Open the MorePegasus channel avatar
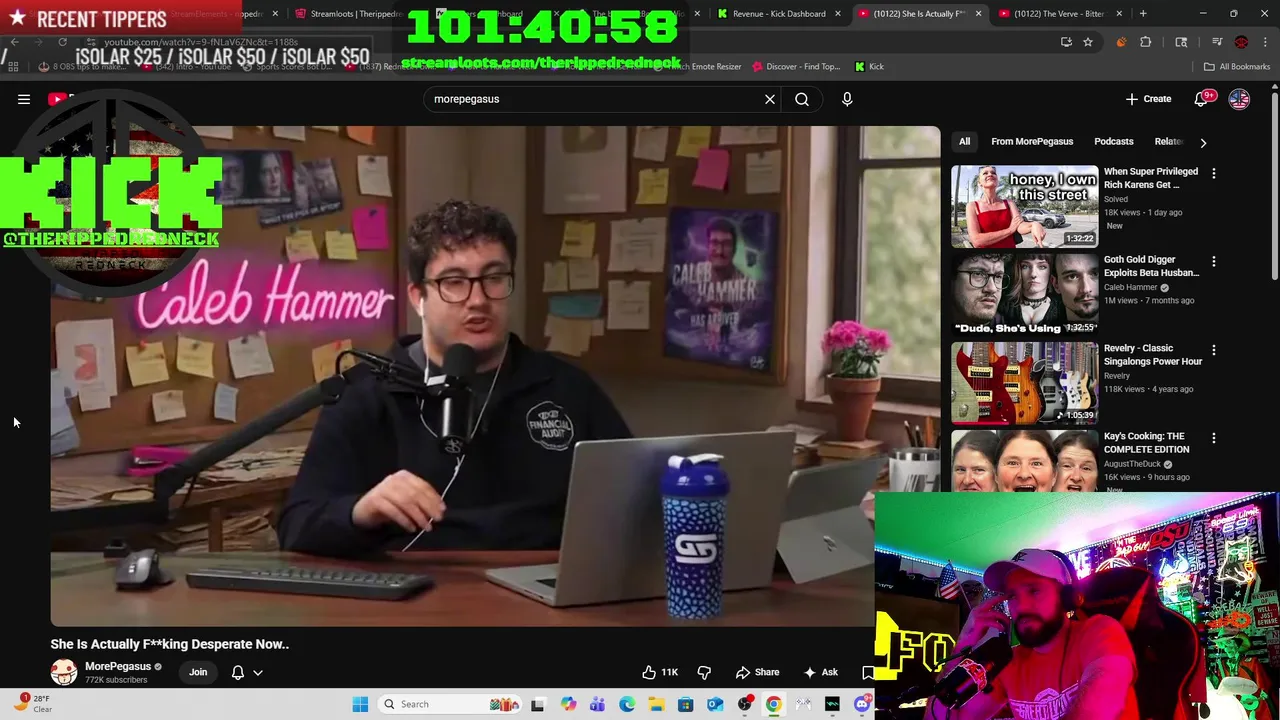Screen dimensions: 1280x720 point(64,672)
